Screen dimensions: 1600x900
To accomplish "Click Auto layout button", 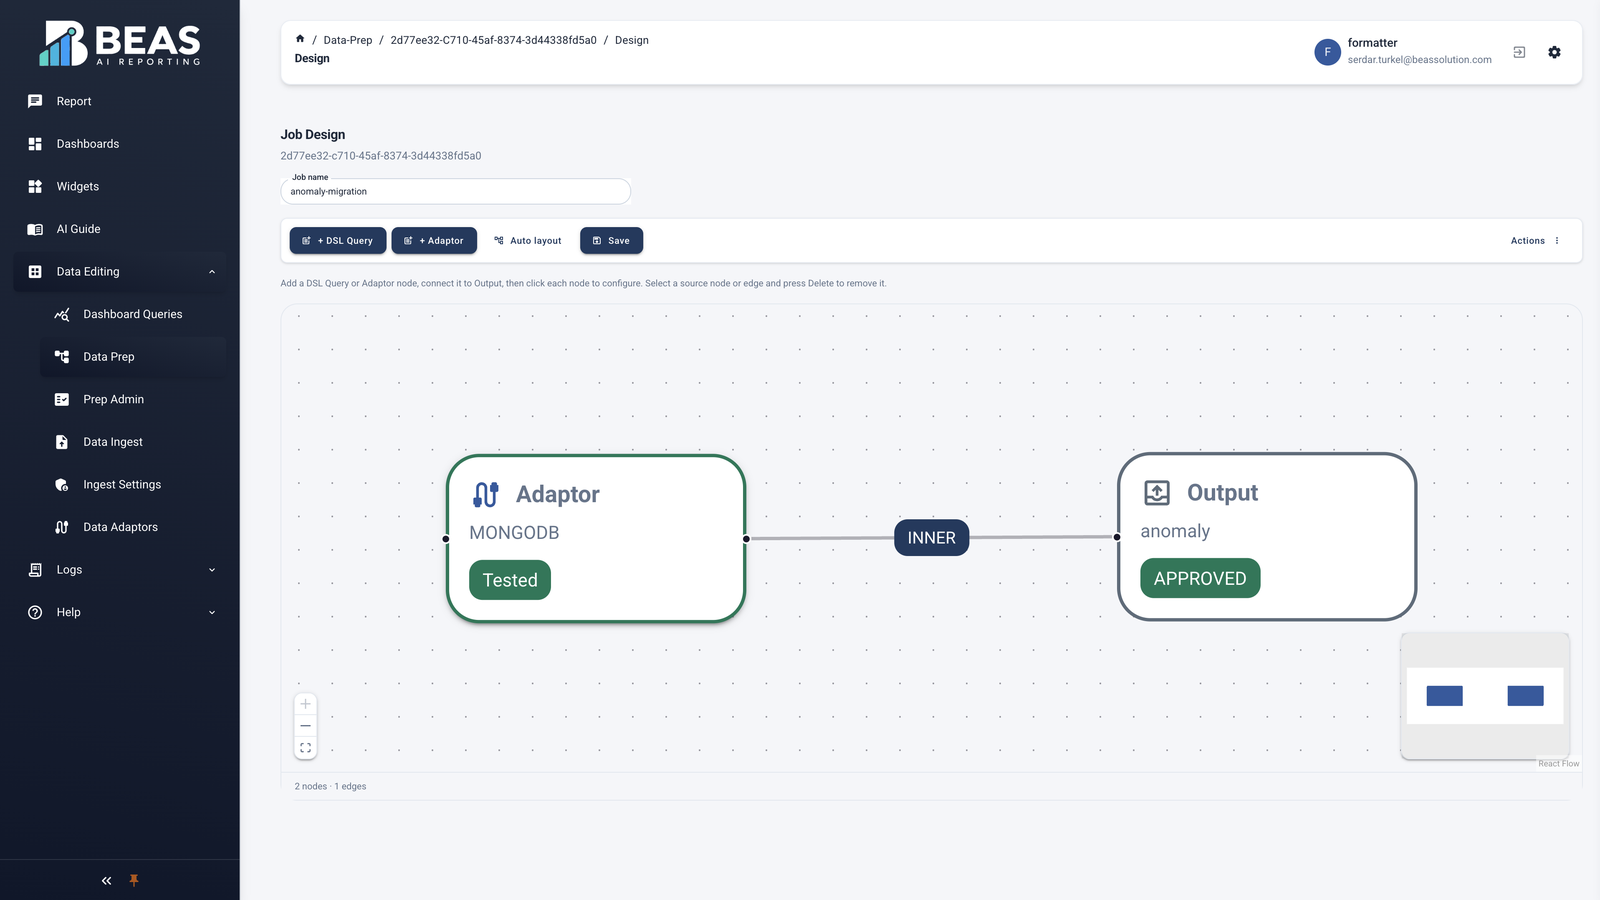I will point(528,241).
